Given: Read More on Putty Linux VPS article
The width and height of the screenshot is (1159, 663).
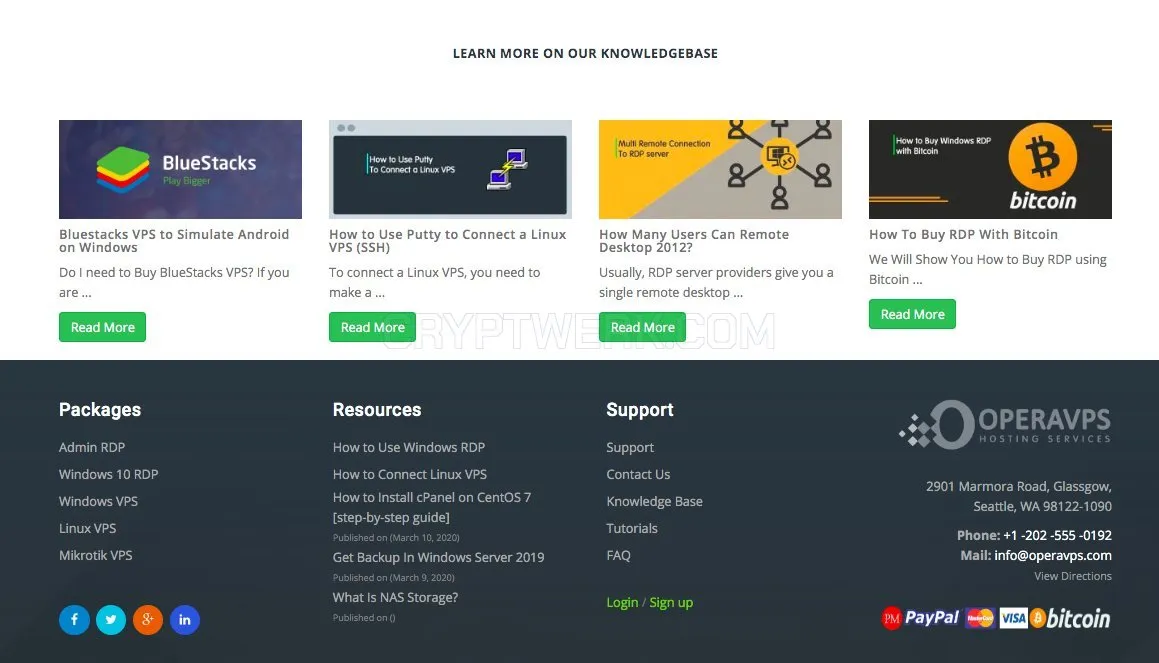Looking at the screenshot, I should [x=373, y=327].
